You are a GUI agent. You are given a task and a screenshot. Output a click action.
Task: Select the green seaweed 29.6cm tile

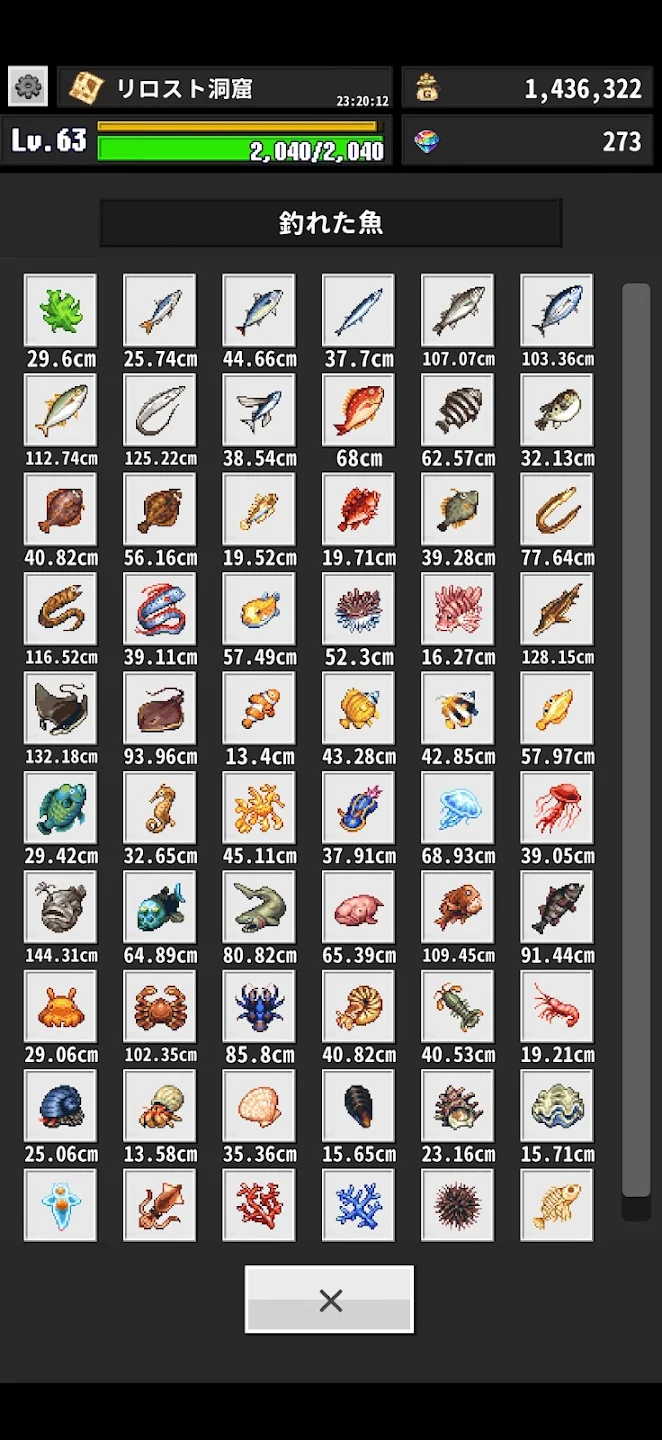coord(60,311)
